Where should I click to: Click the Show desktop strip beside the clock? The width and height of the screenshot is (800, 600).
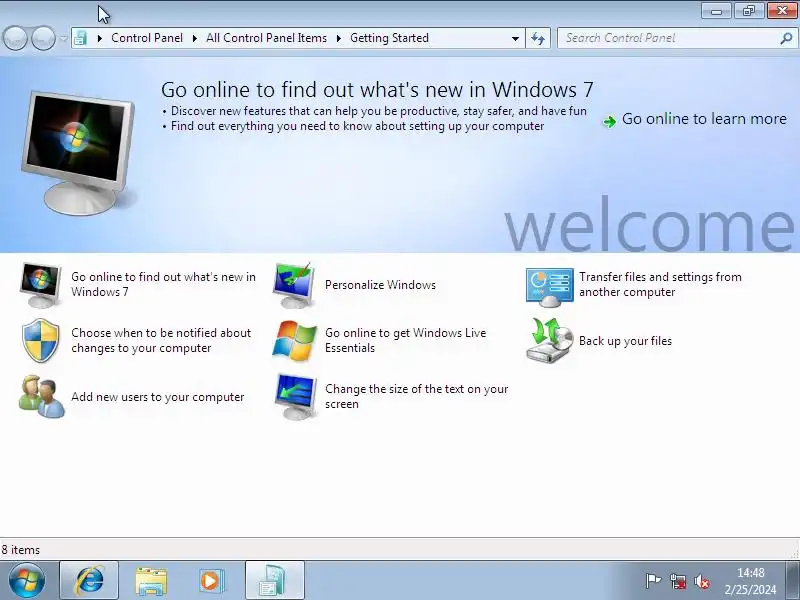(x=792, y=580)
